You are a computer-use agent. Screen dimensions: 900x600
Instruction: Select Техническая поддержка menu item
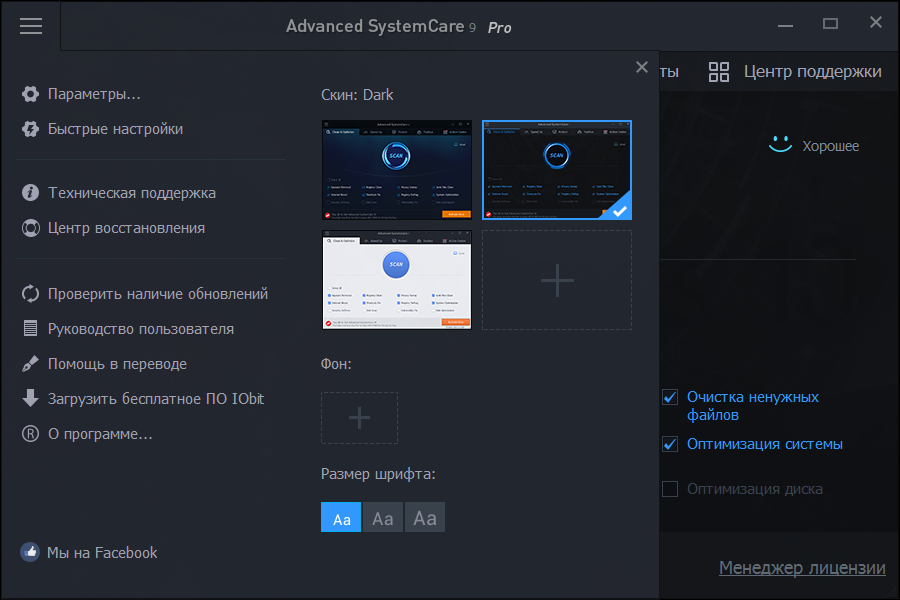[x=132, y=193]
